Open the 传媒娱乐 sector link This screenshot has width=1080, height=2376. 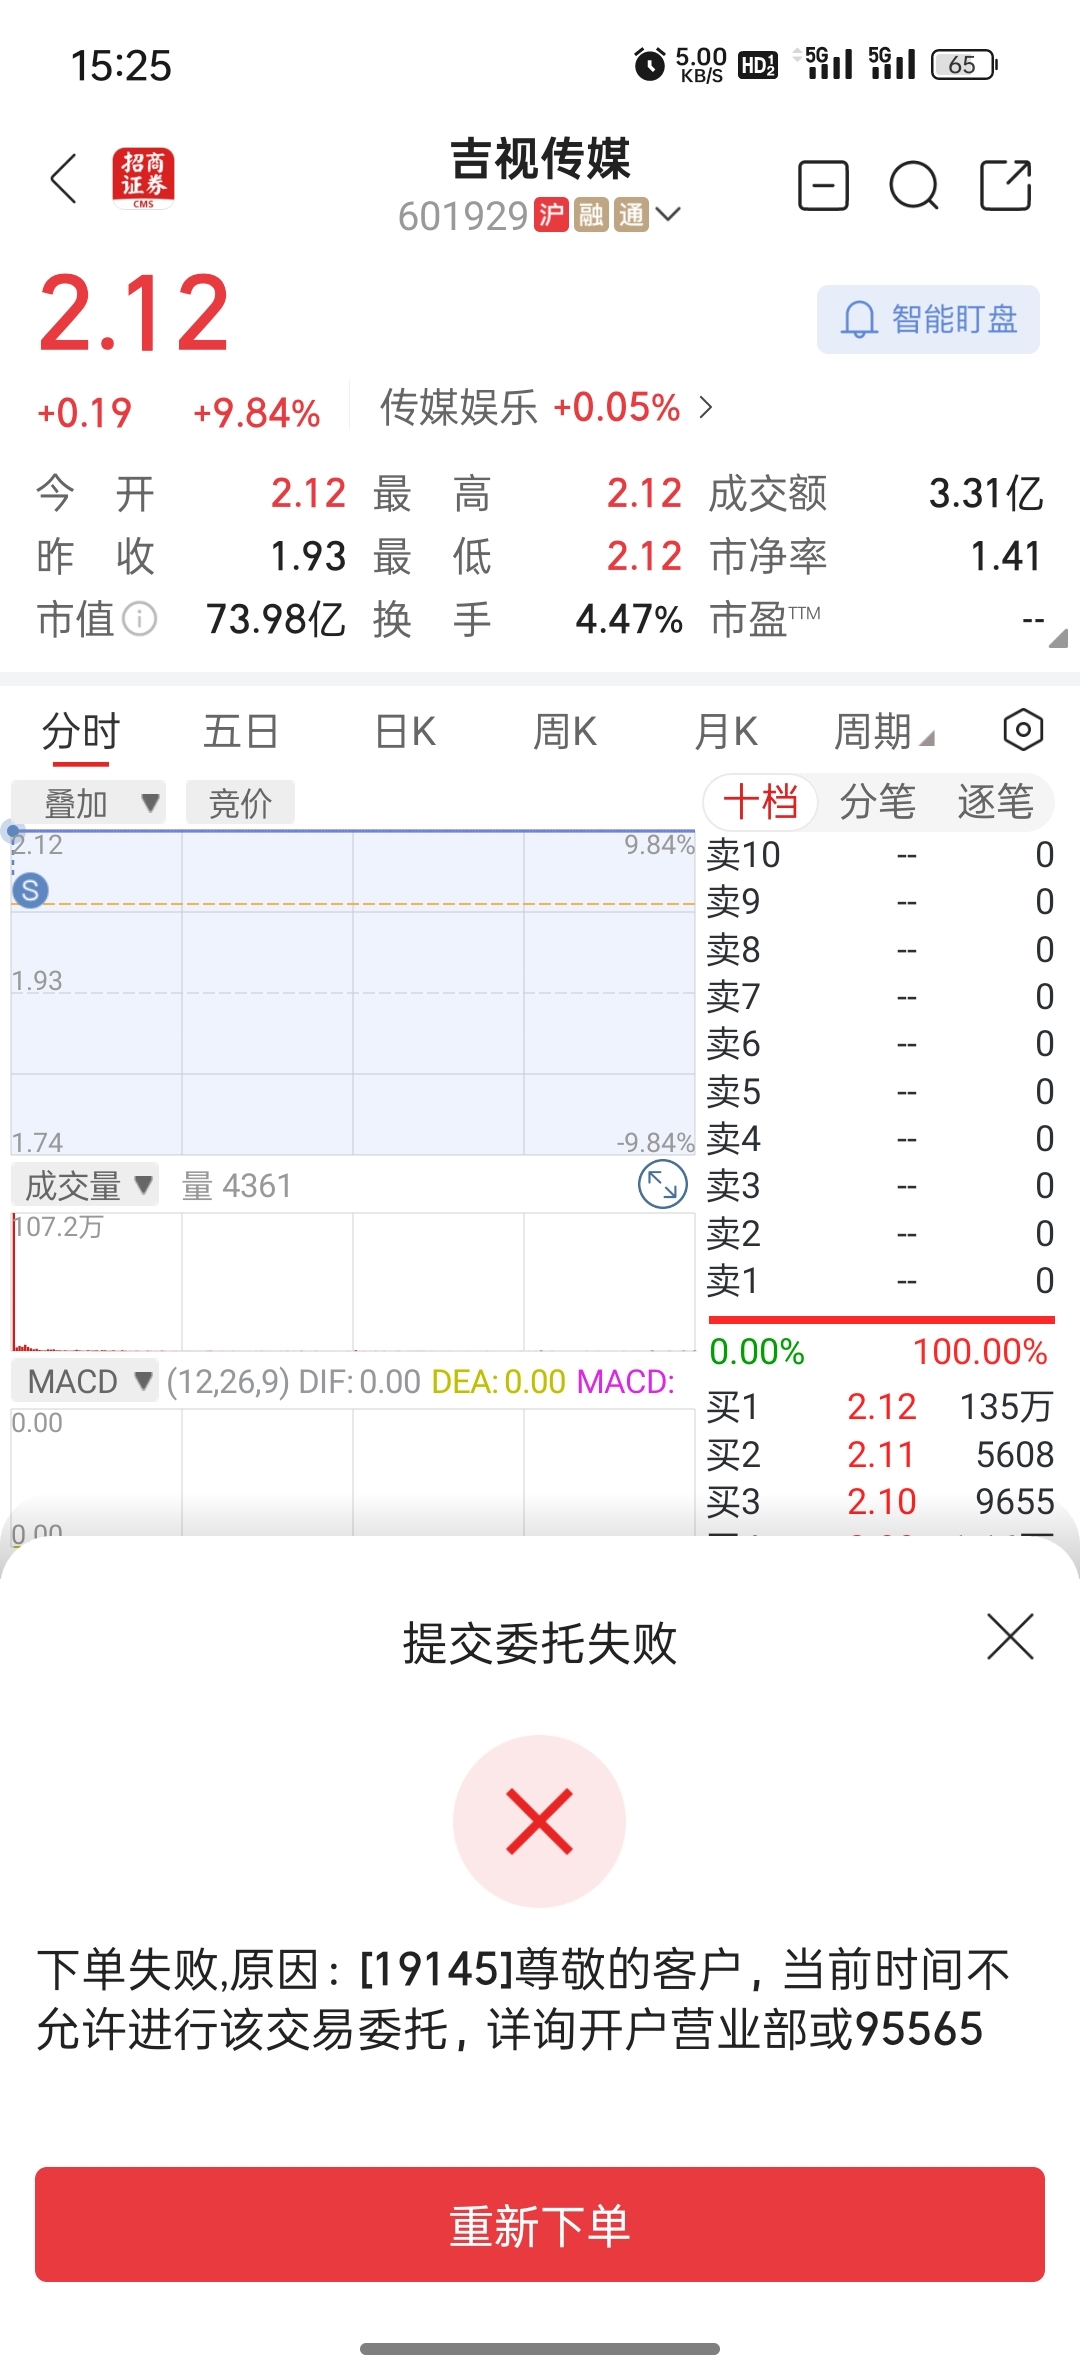(x=546, y=407)
